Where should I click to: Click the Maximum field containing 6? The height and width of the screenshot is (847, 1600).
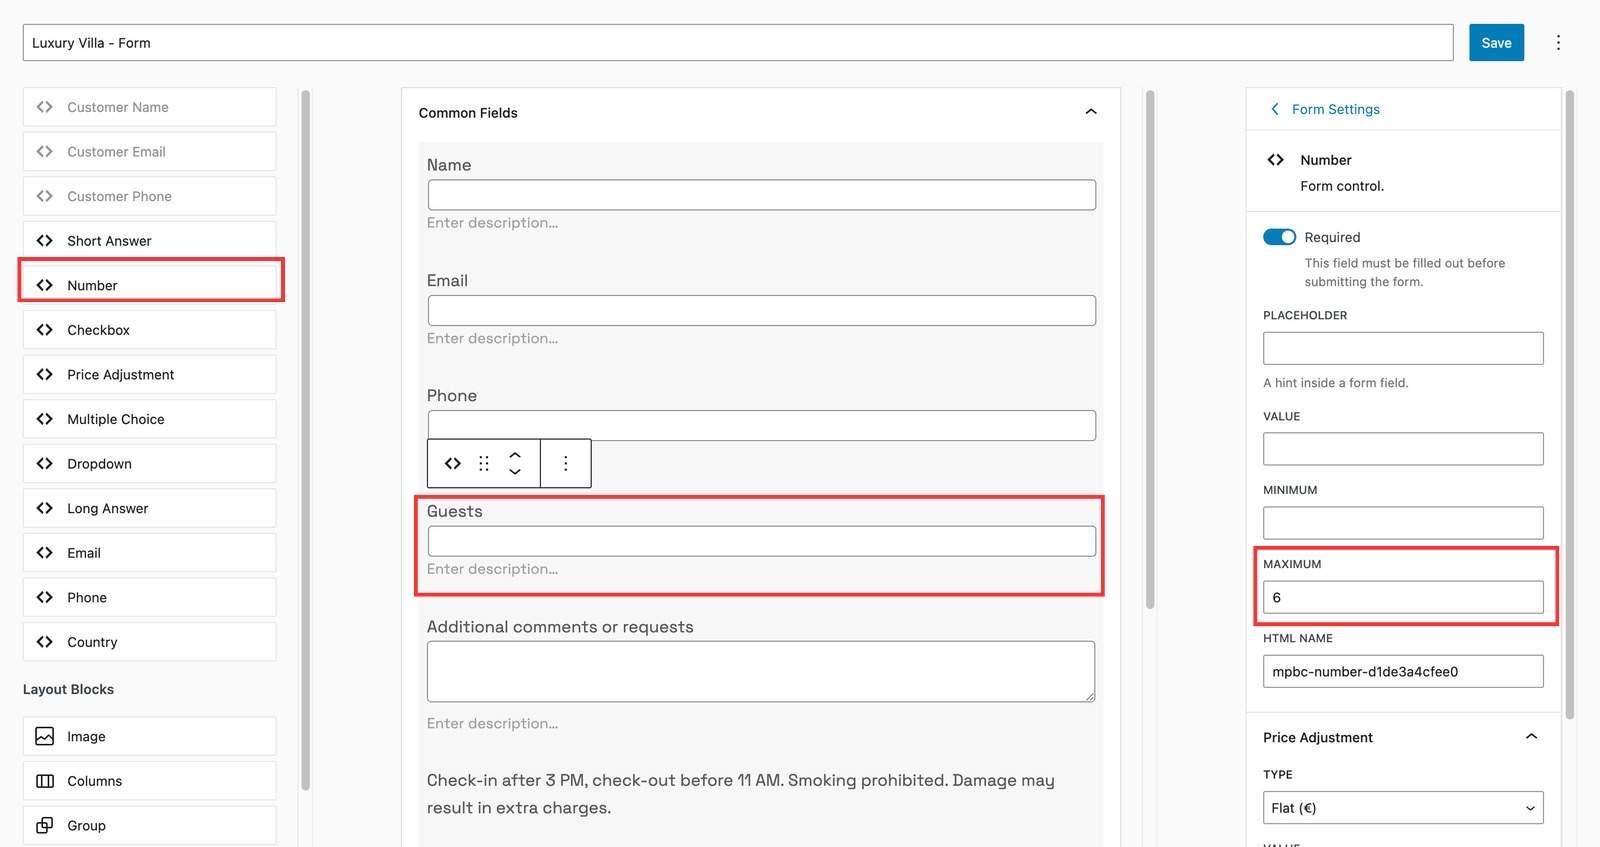[x=1403, y=597]
